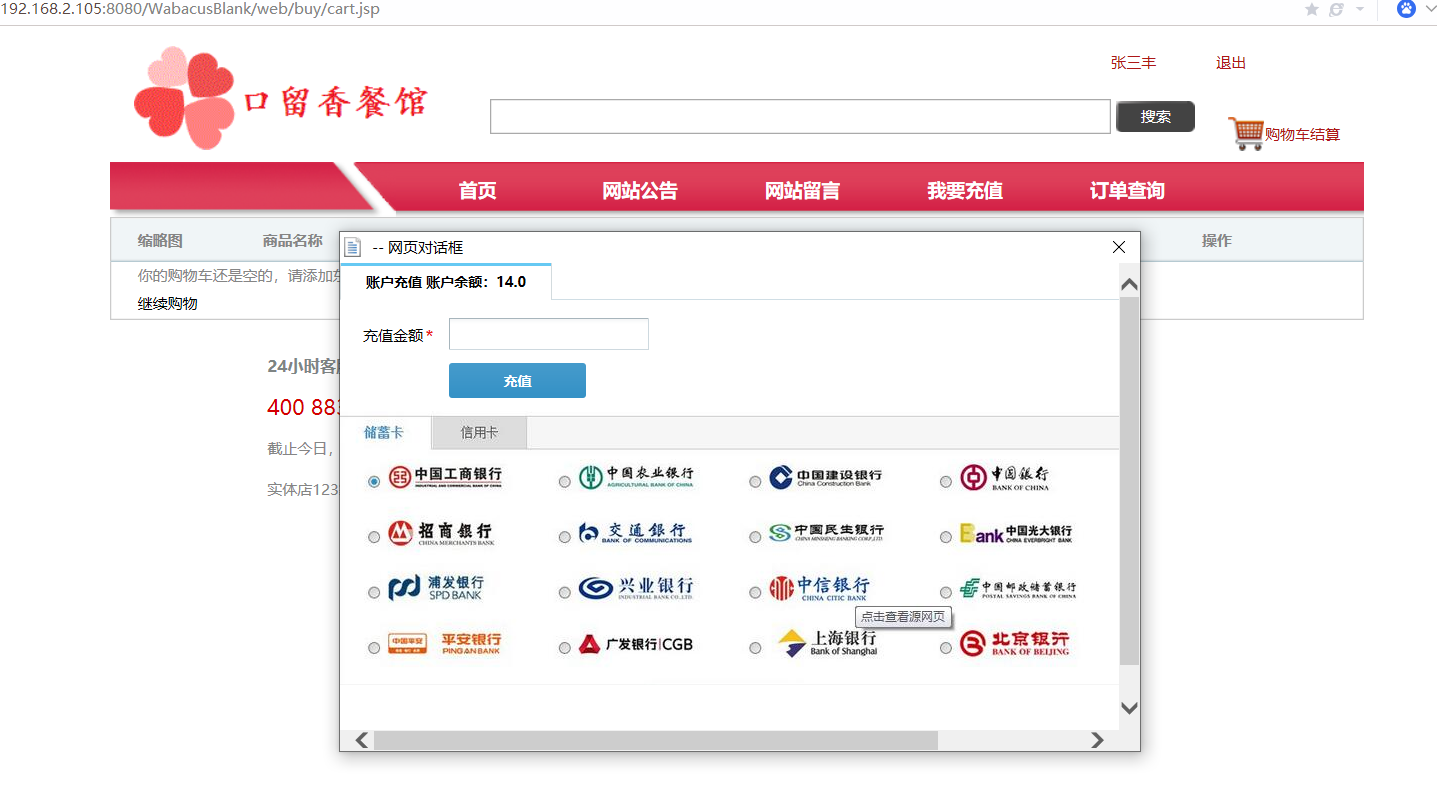Click the dialog horizontal scrollbar thumb
1437x806 pixels.
tap(656, 740)
